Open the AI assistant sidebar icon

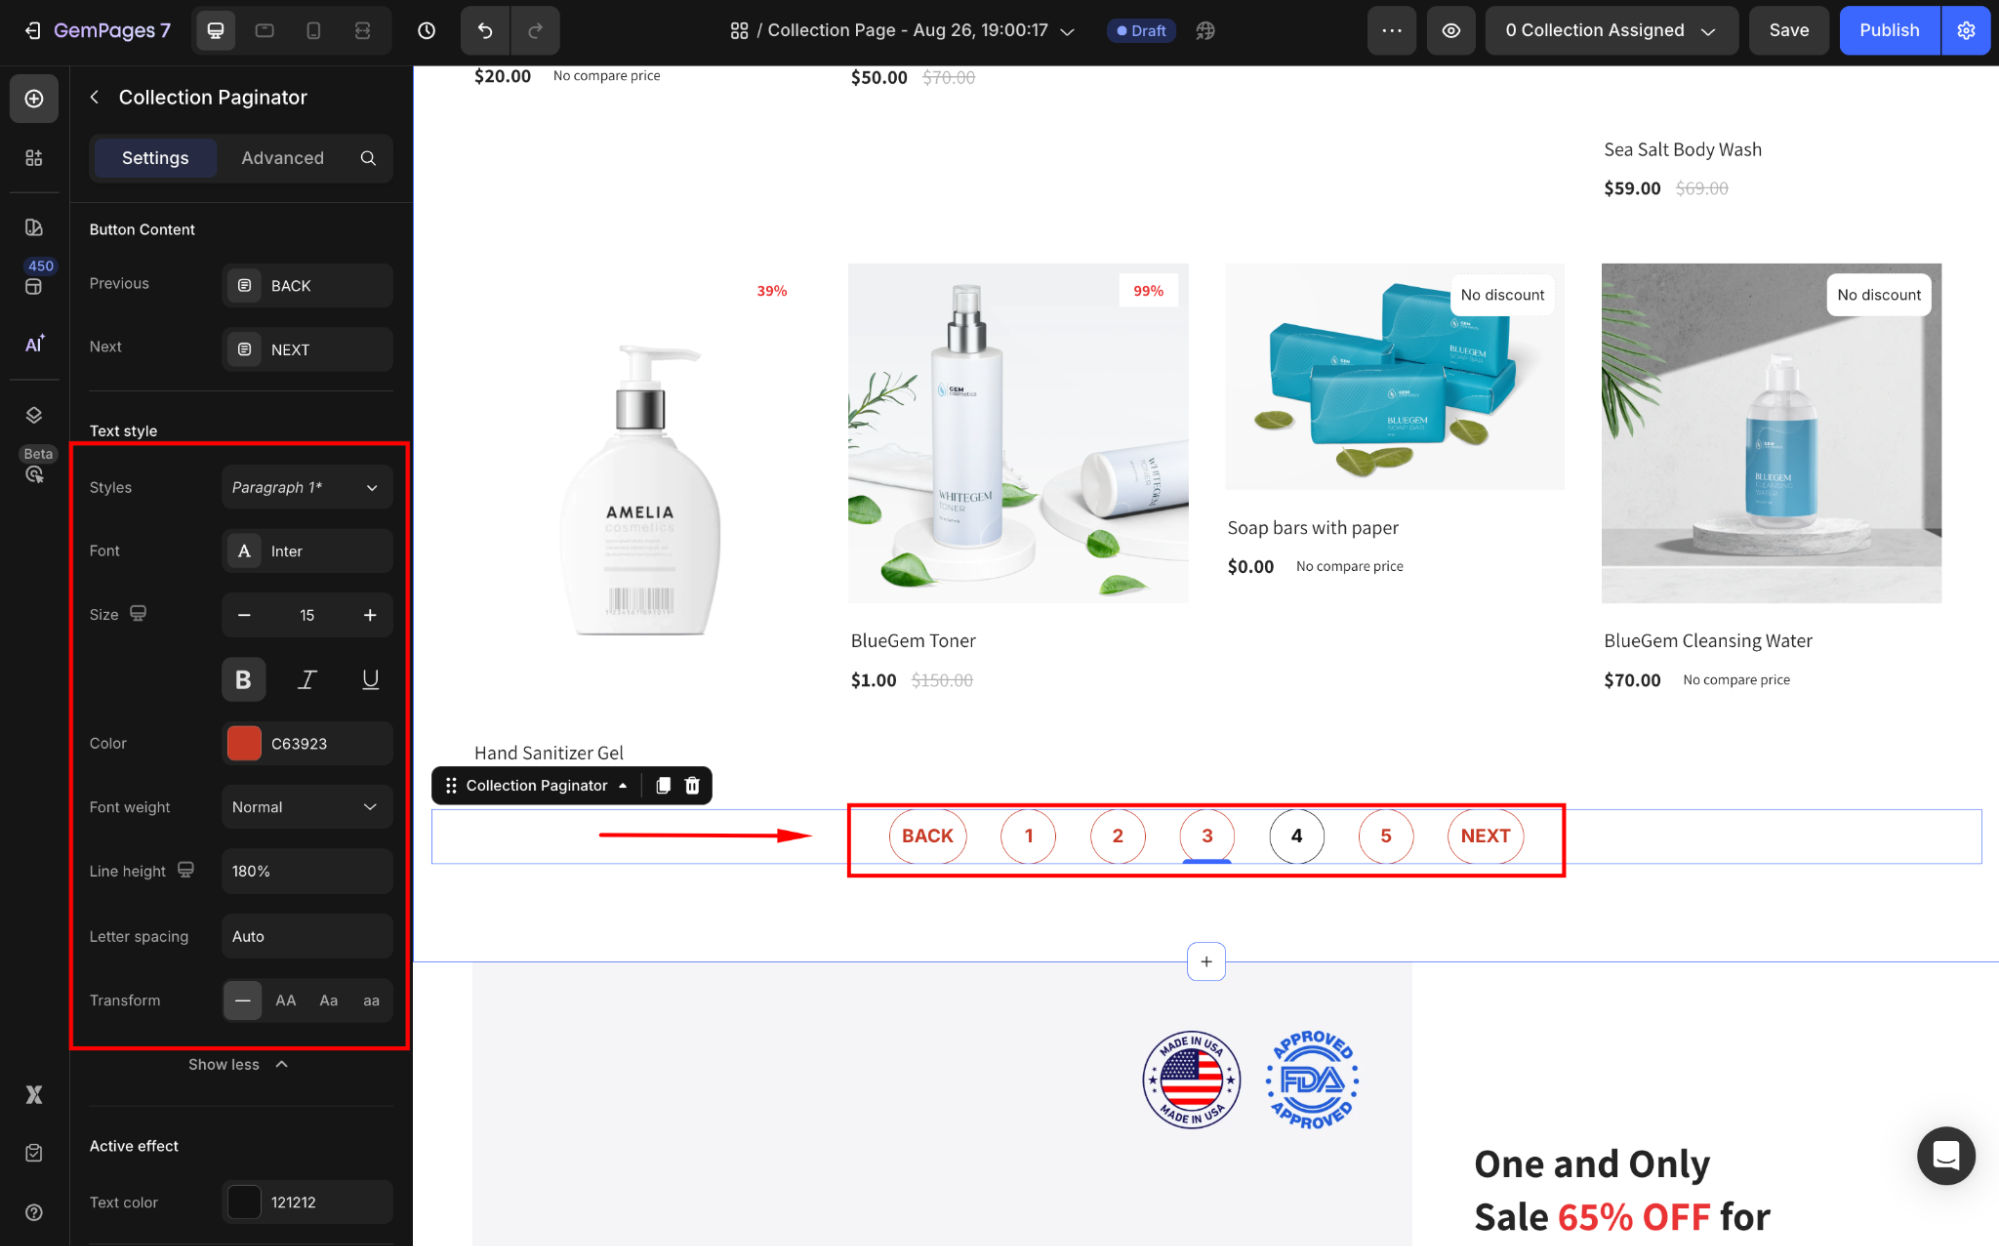[34, 344]
